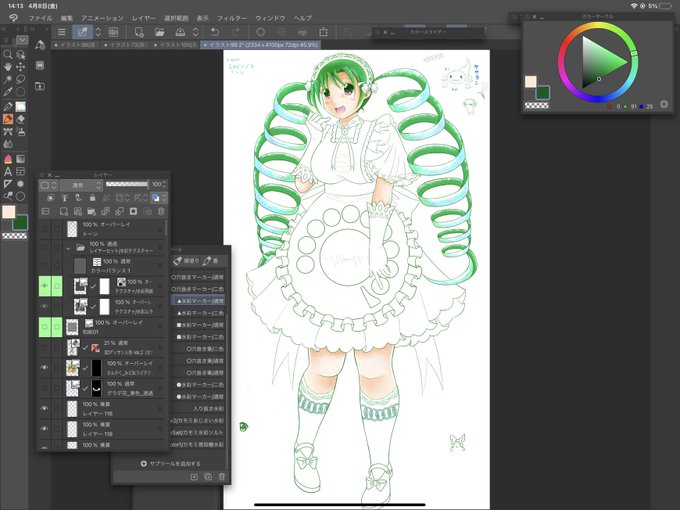Click the Open file folder icon
This screenshot has width=680, height=510.
159,32
